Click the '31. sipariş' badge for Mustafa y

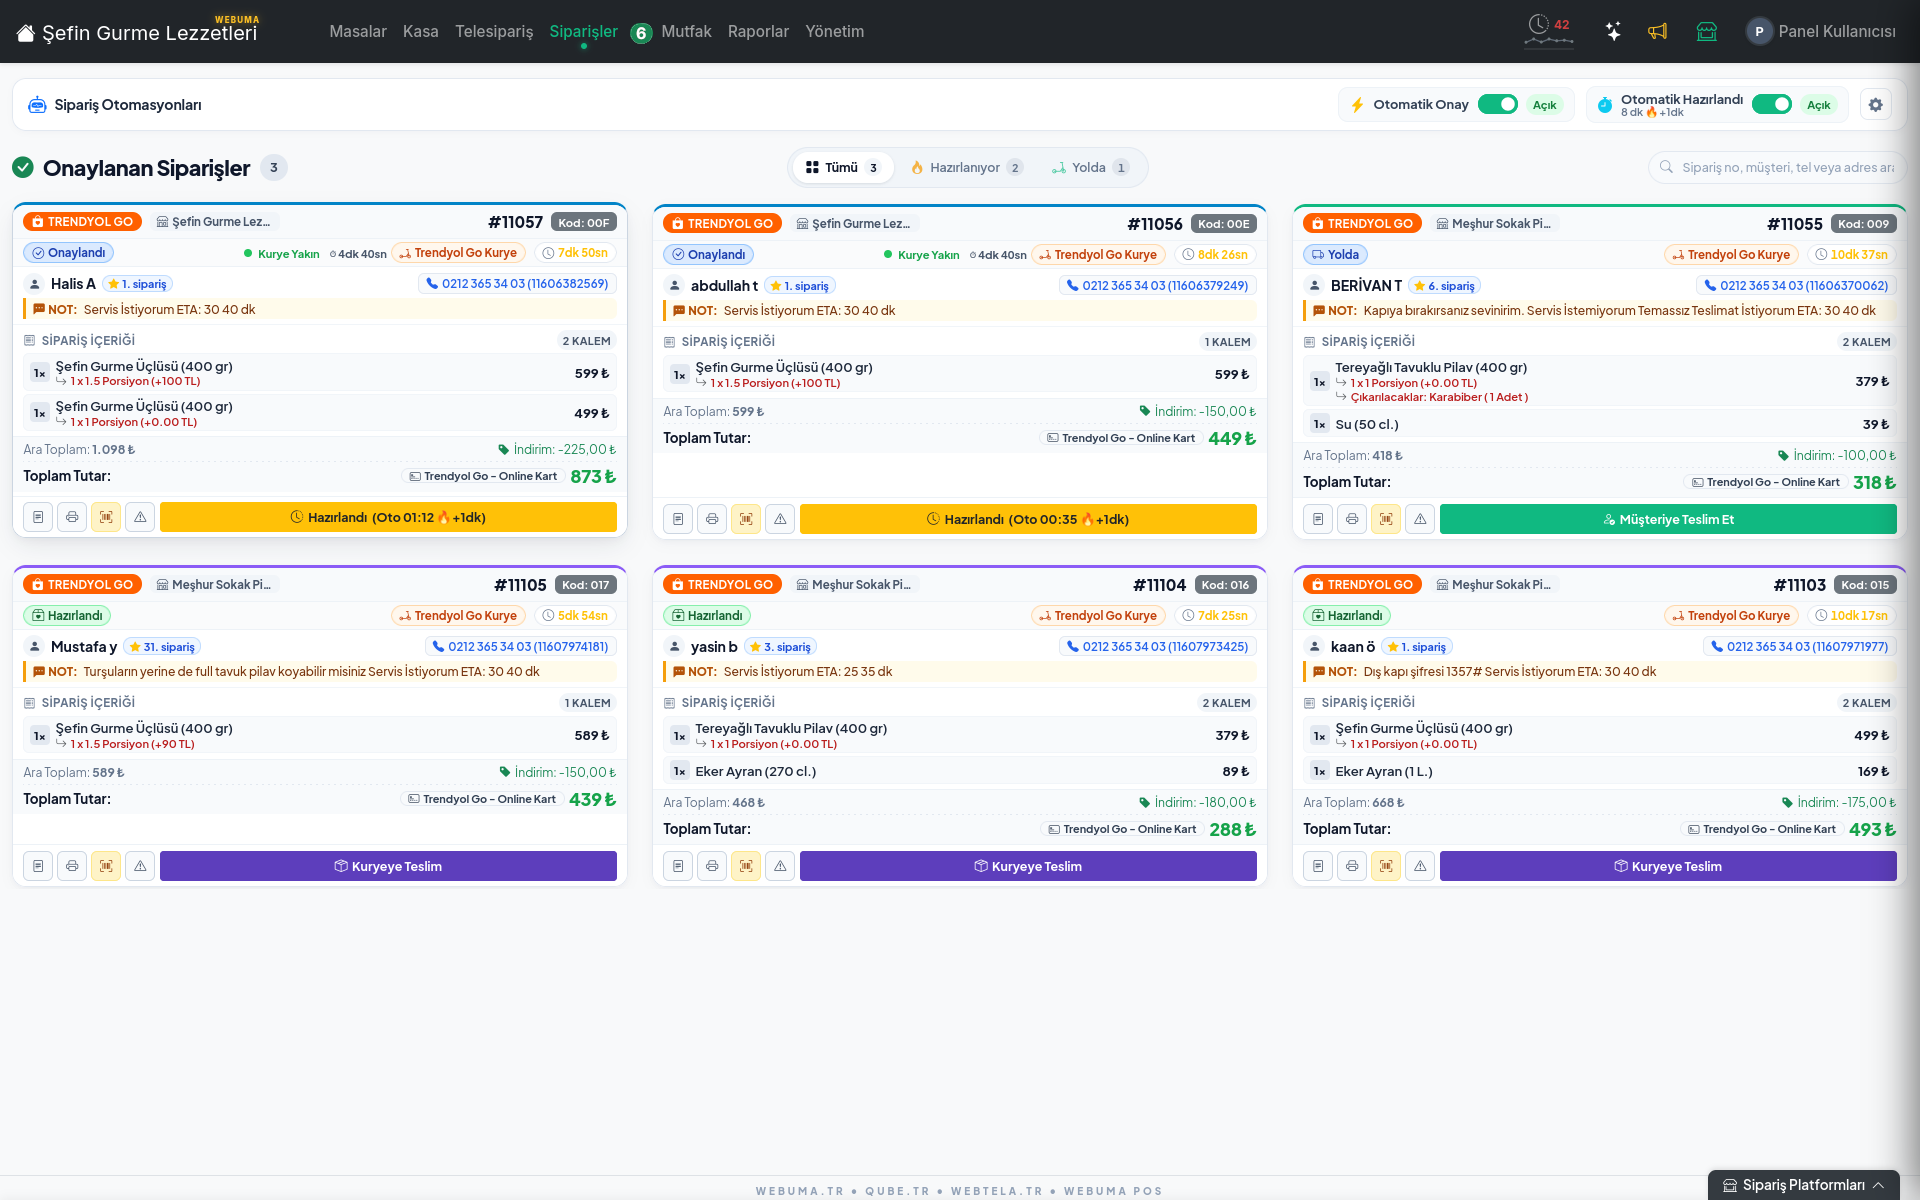[x=162, y=647]
